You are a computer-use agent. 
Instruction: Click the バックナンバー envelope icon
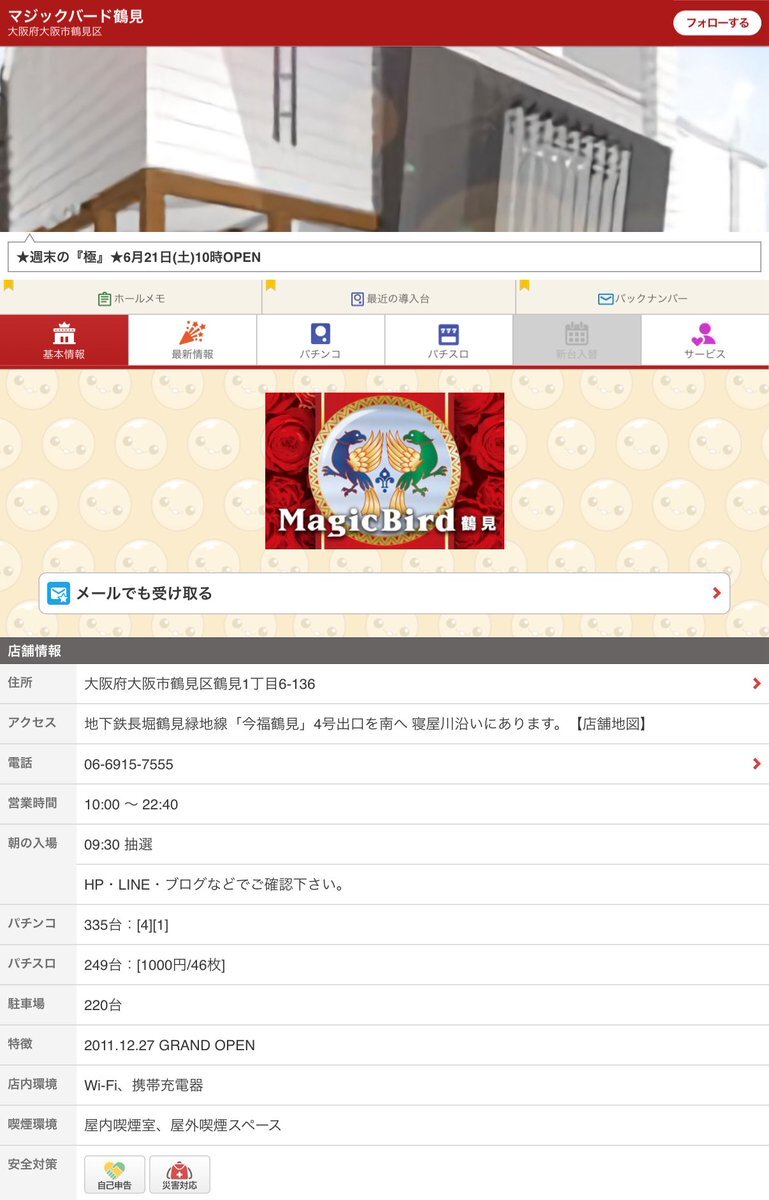605,299
